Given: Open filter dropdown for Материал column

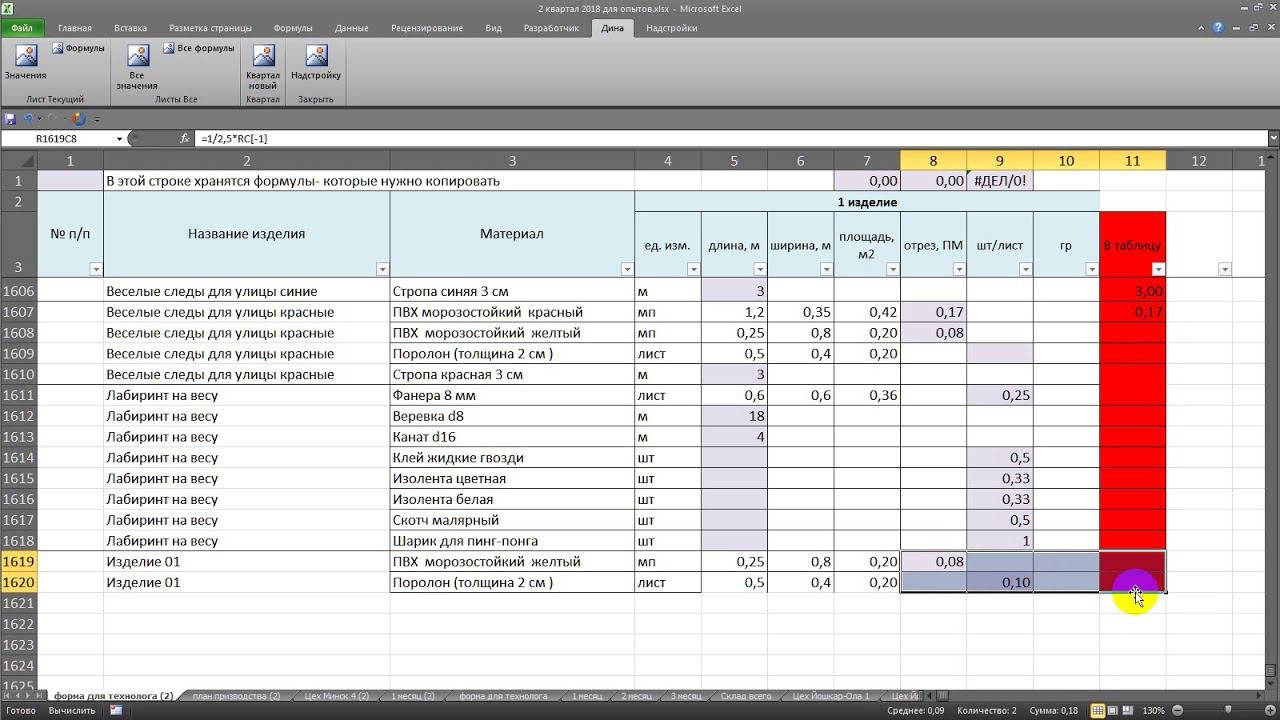Looking at the screenshot, I should click(x=627, y=269).
